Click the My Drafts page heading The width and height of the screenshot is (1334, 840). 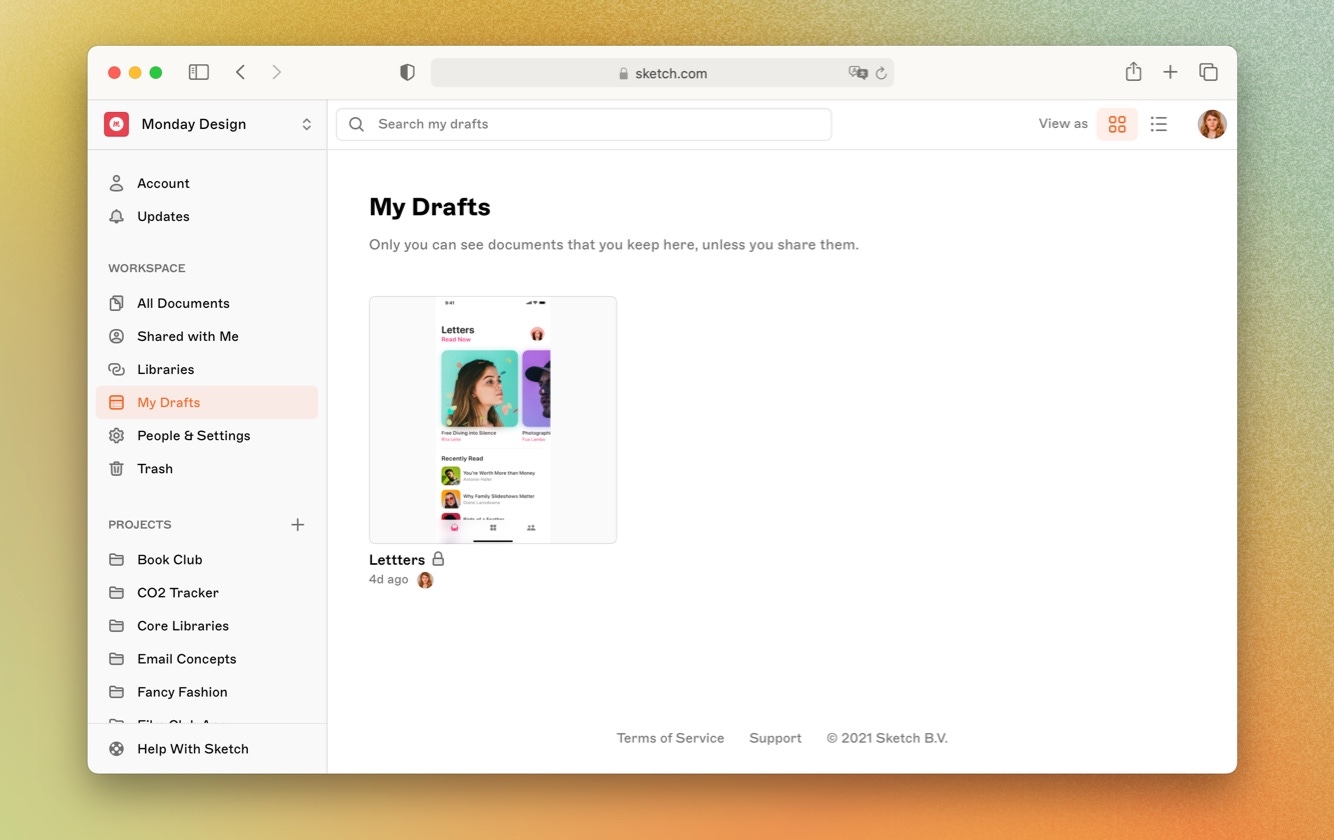(430, 207)
